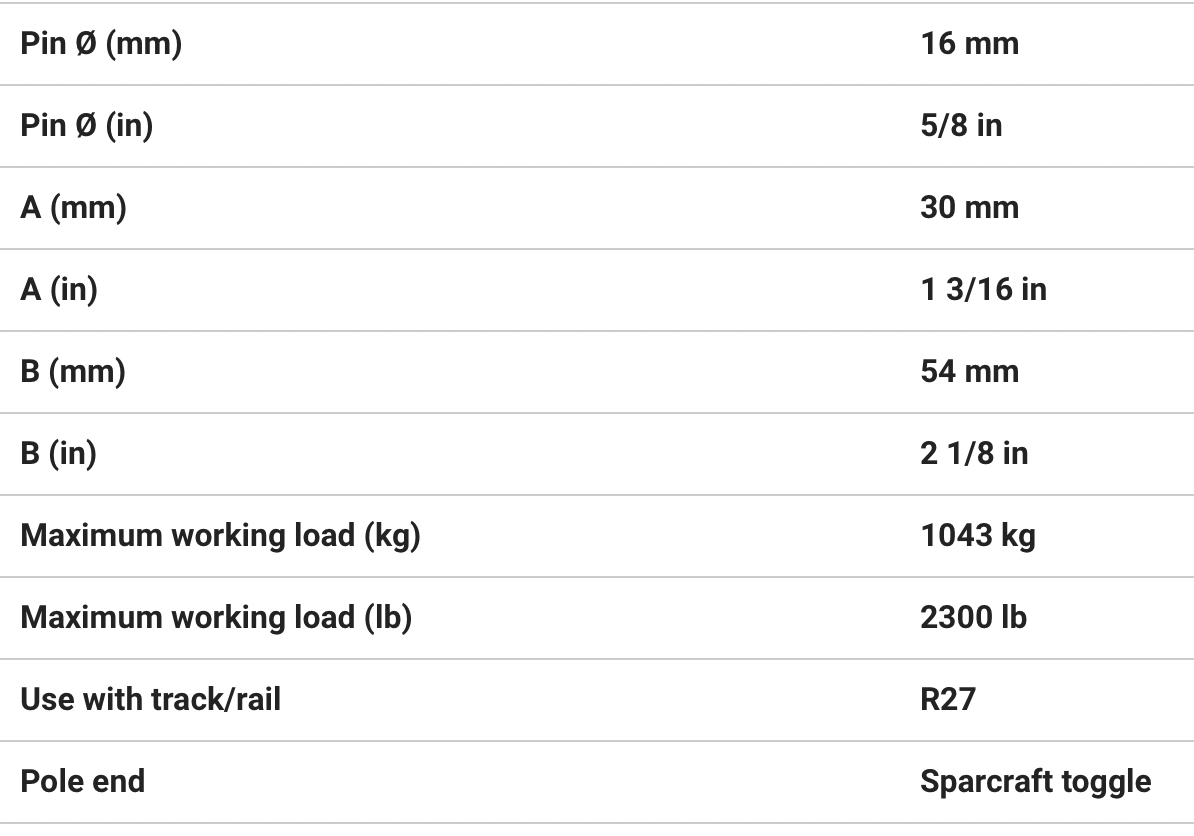This screenshot has width=1194, height=836.
Task: Click the "B (in)" label
Action: pyautogui.click(x=59, y=454)
